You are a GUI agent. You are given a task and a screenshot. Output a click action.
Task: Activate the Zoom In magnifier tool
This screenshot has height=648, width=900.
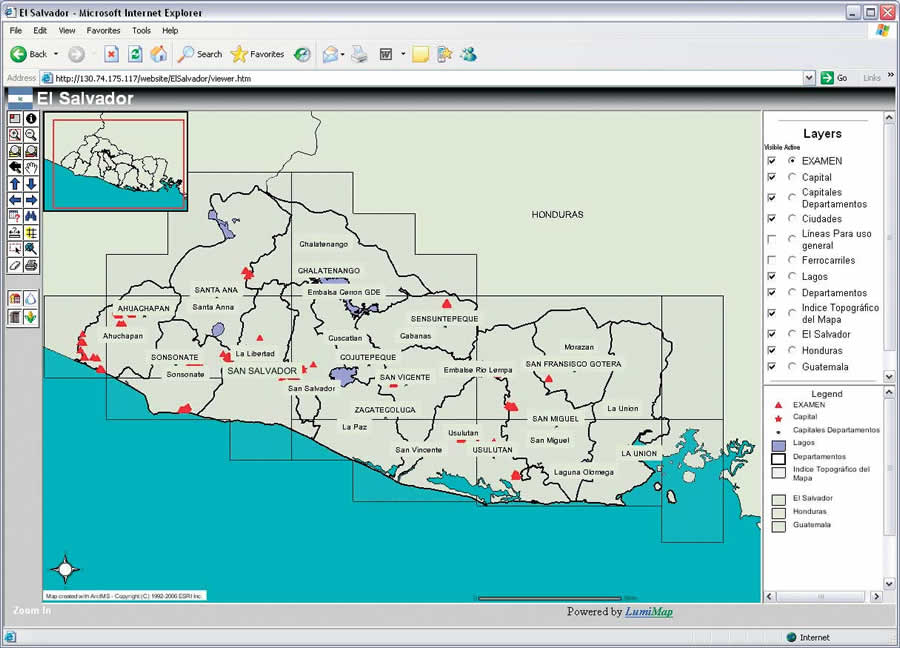[x=15, y=135]
